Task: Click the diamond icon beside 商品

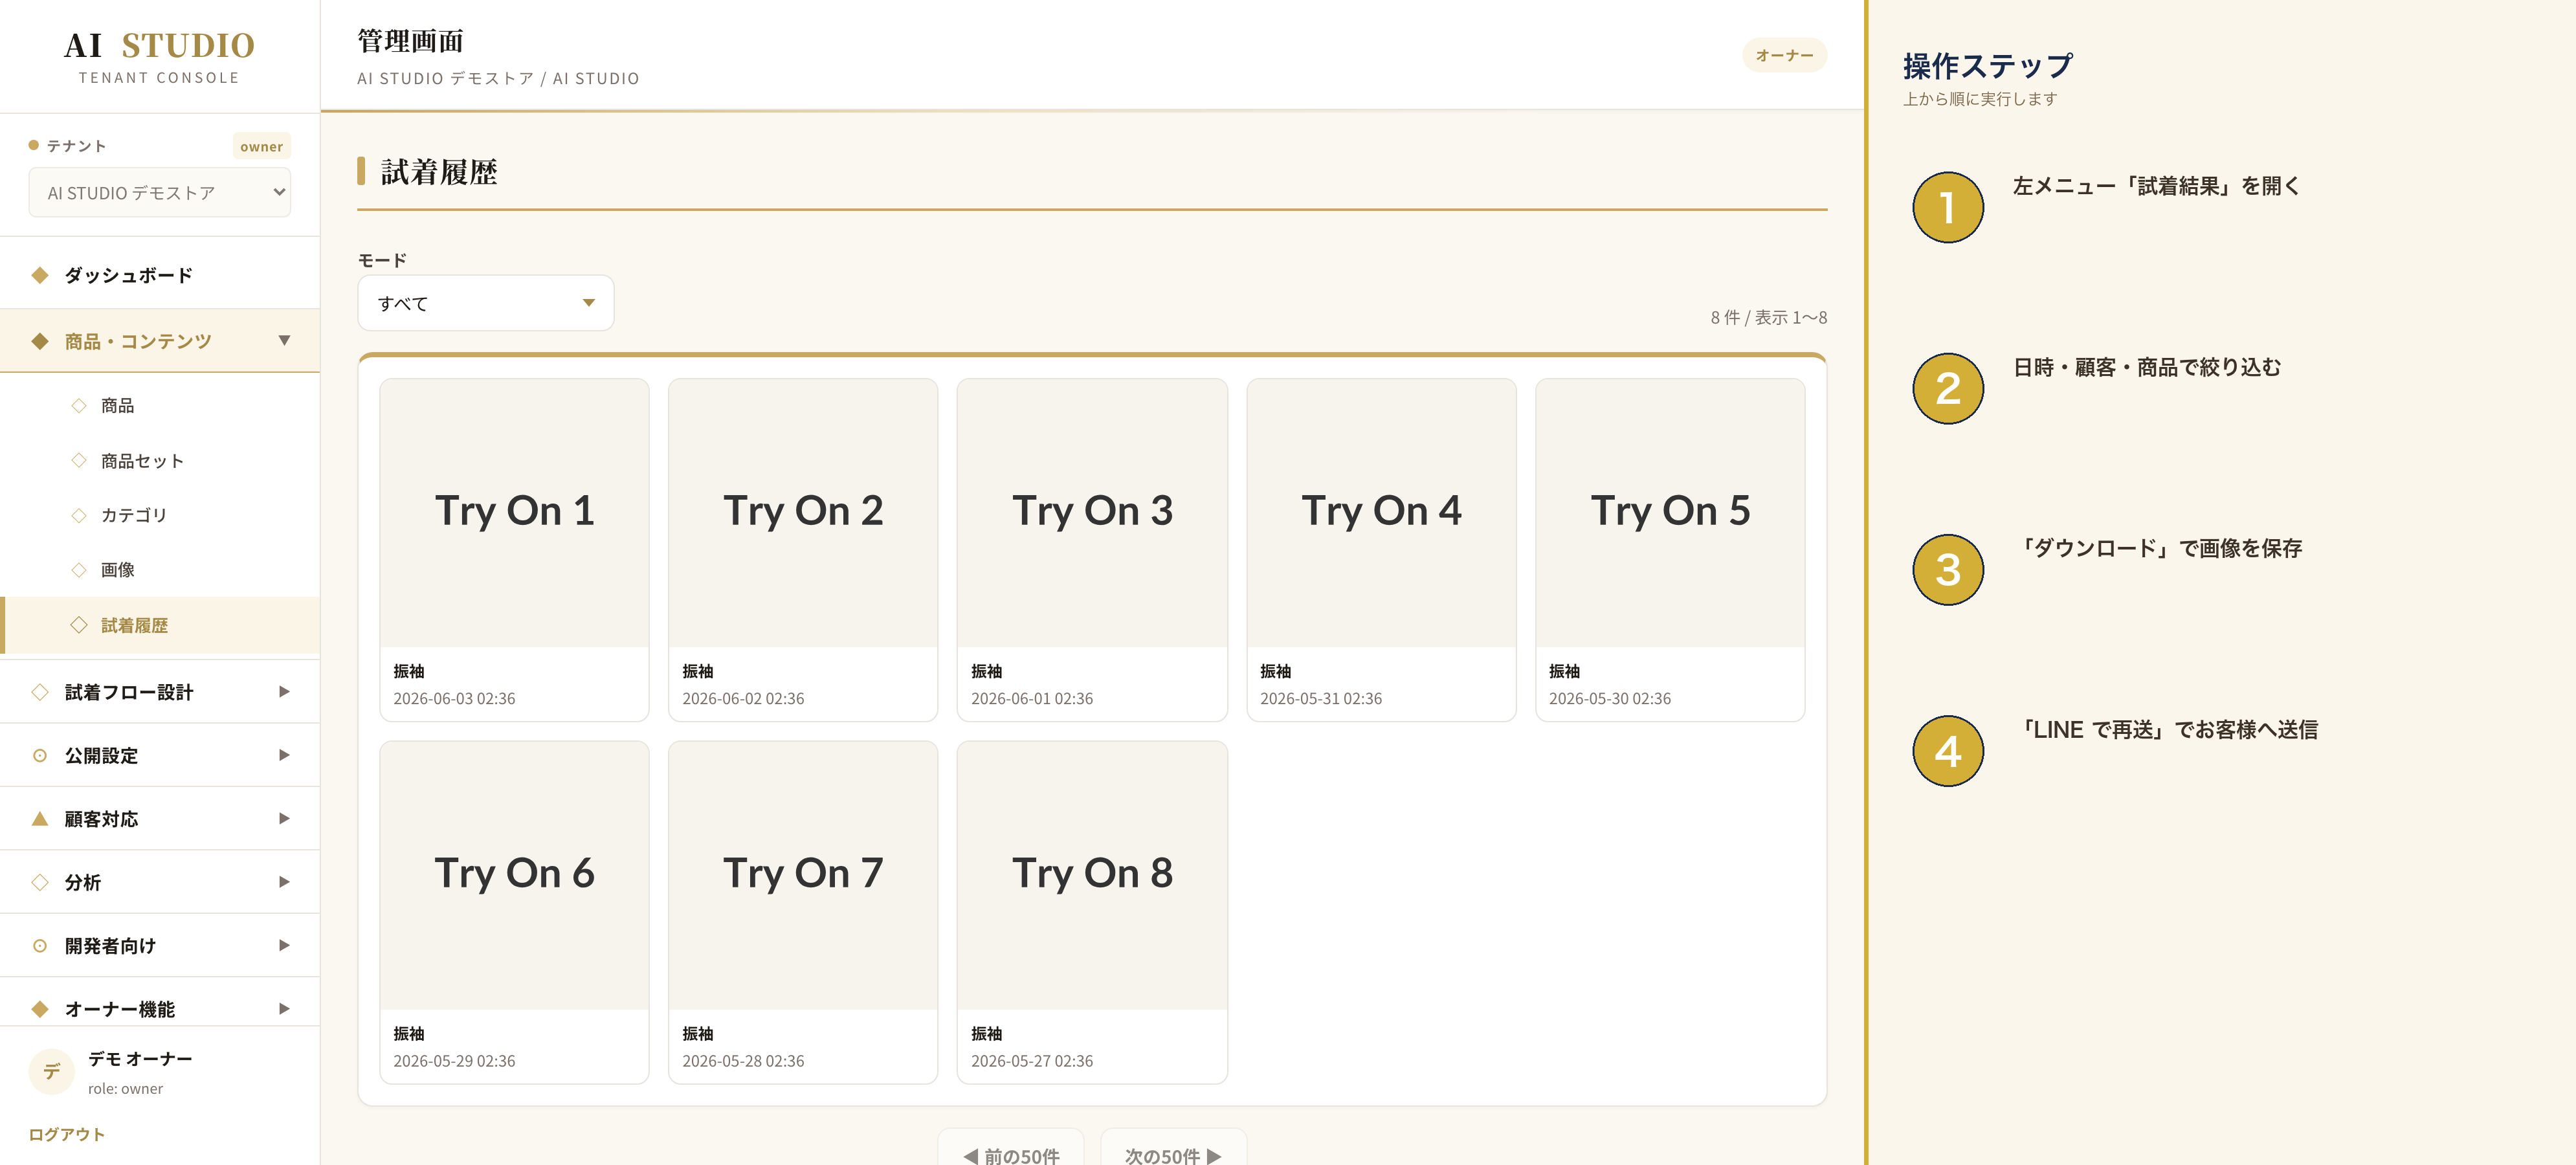Action: 79,405
